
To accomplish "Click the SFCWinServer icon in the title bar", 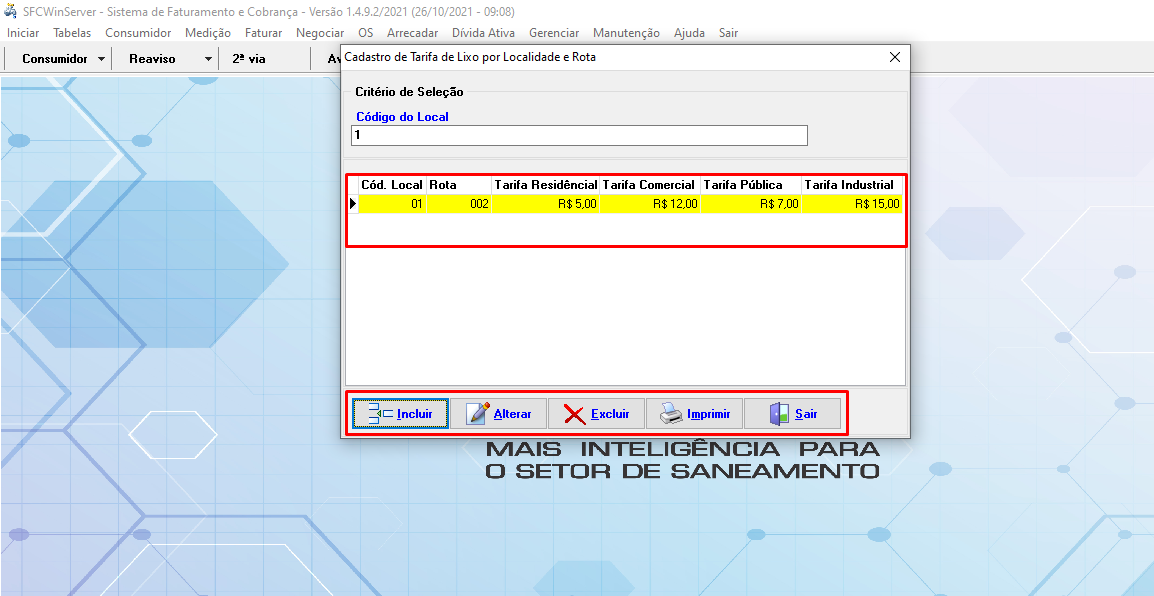I will pos(12,11).
